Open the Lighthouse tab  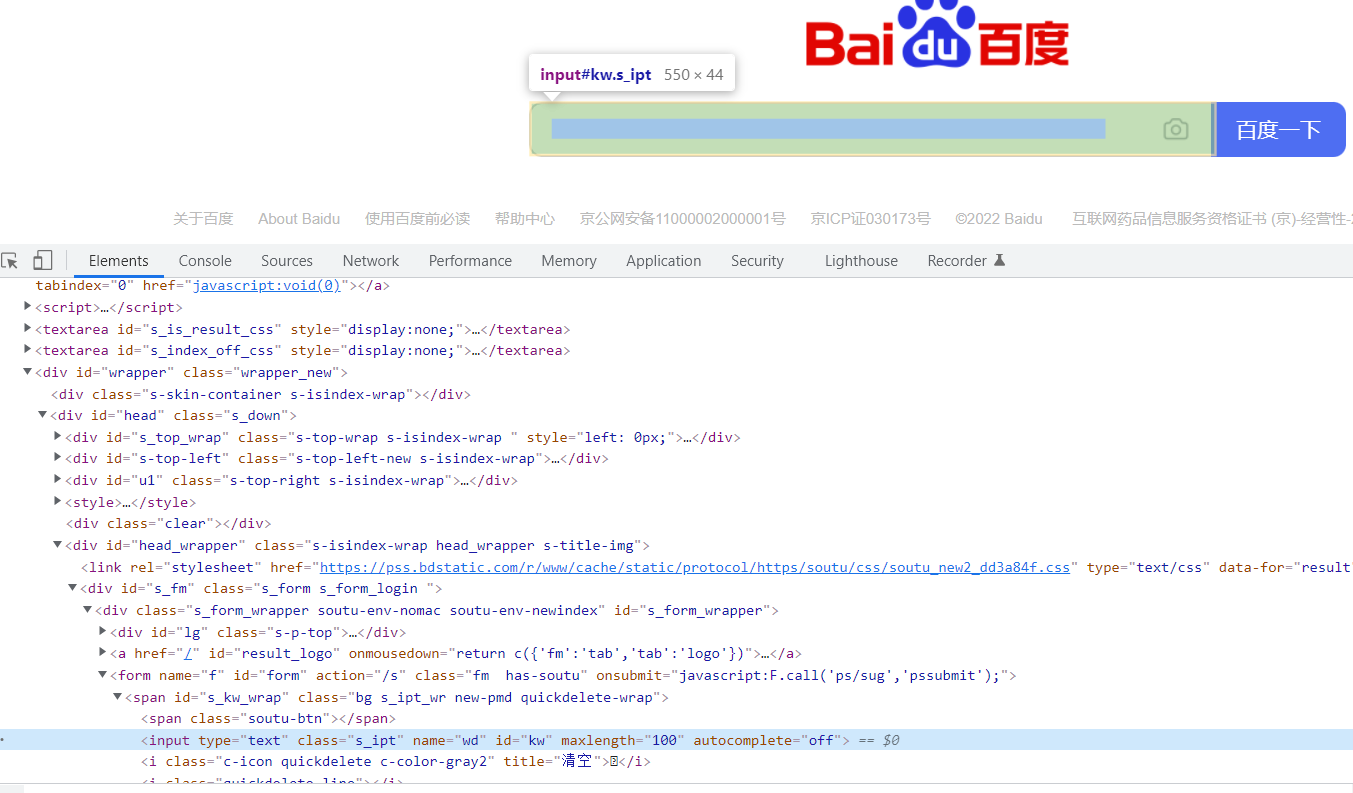[x=861, y=261]
